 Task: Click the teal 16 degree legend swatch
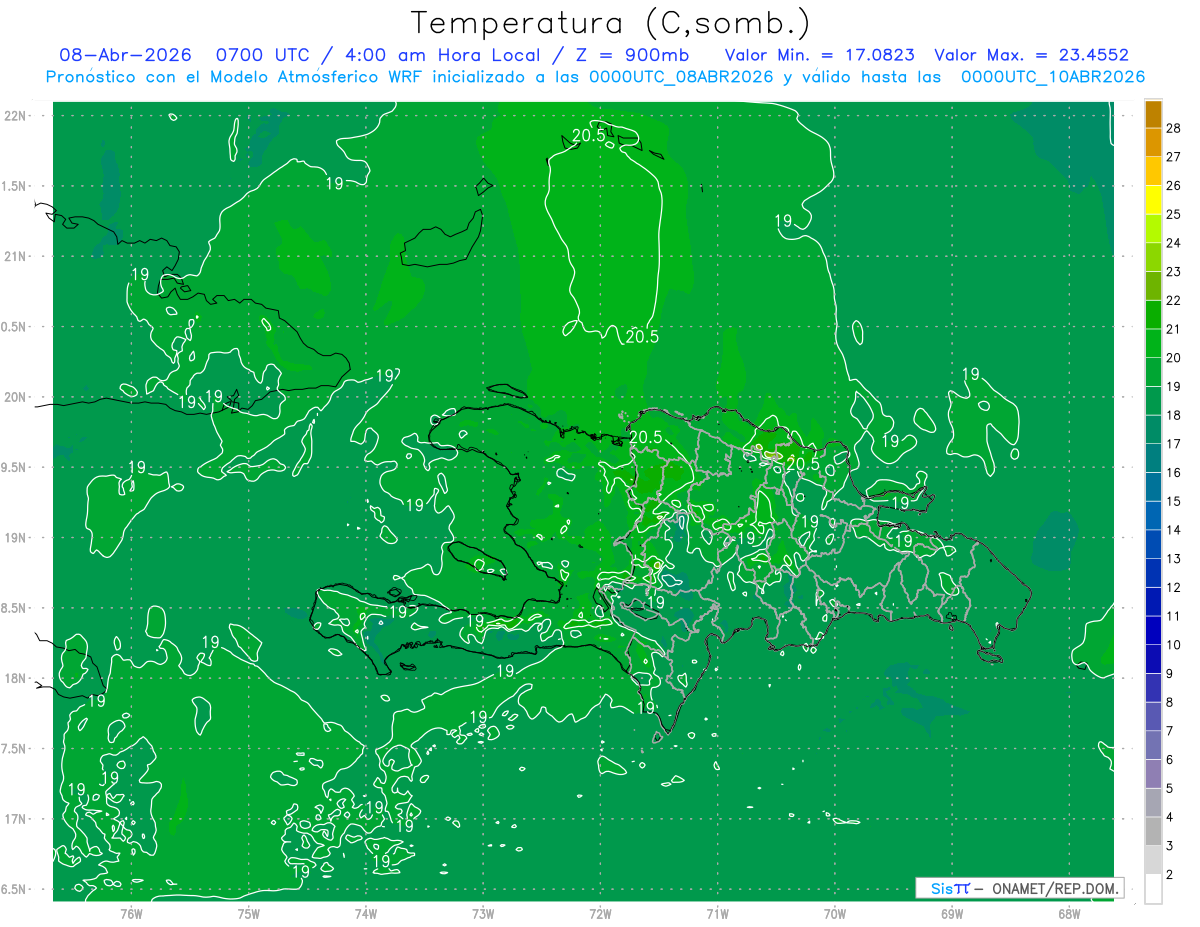[1153, 458]
